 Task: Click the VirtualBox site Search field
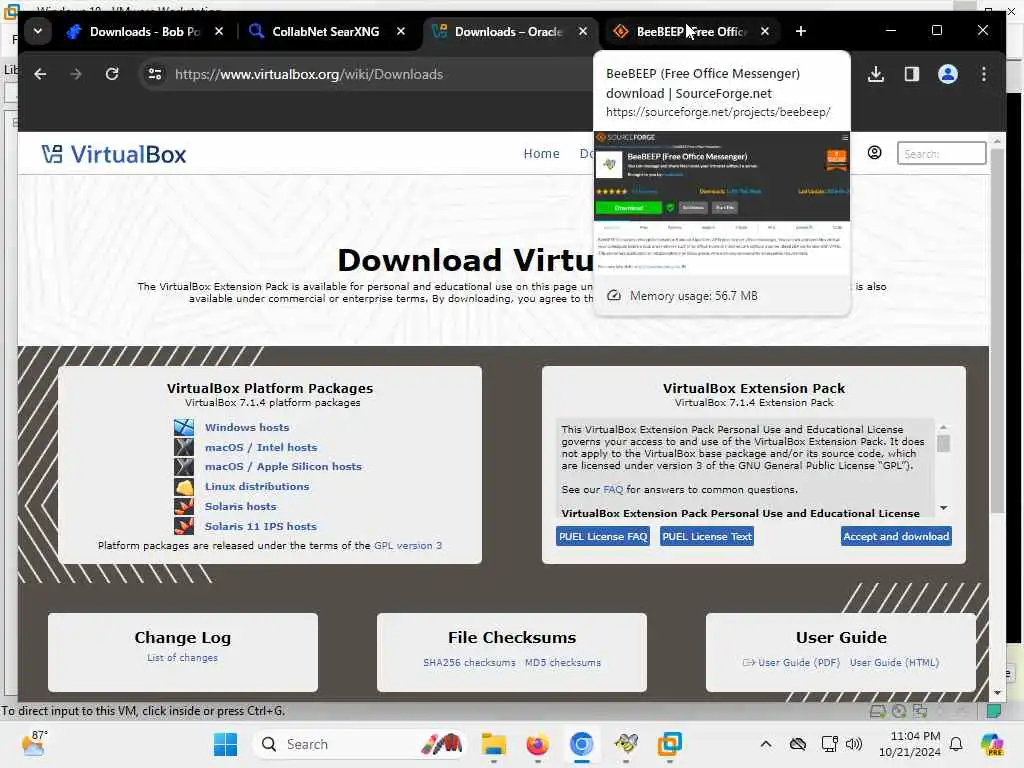[941, 153]
